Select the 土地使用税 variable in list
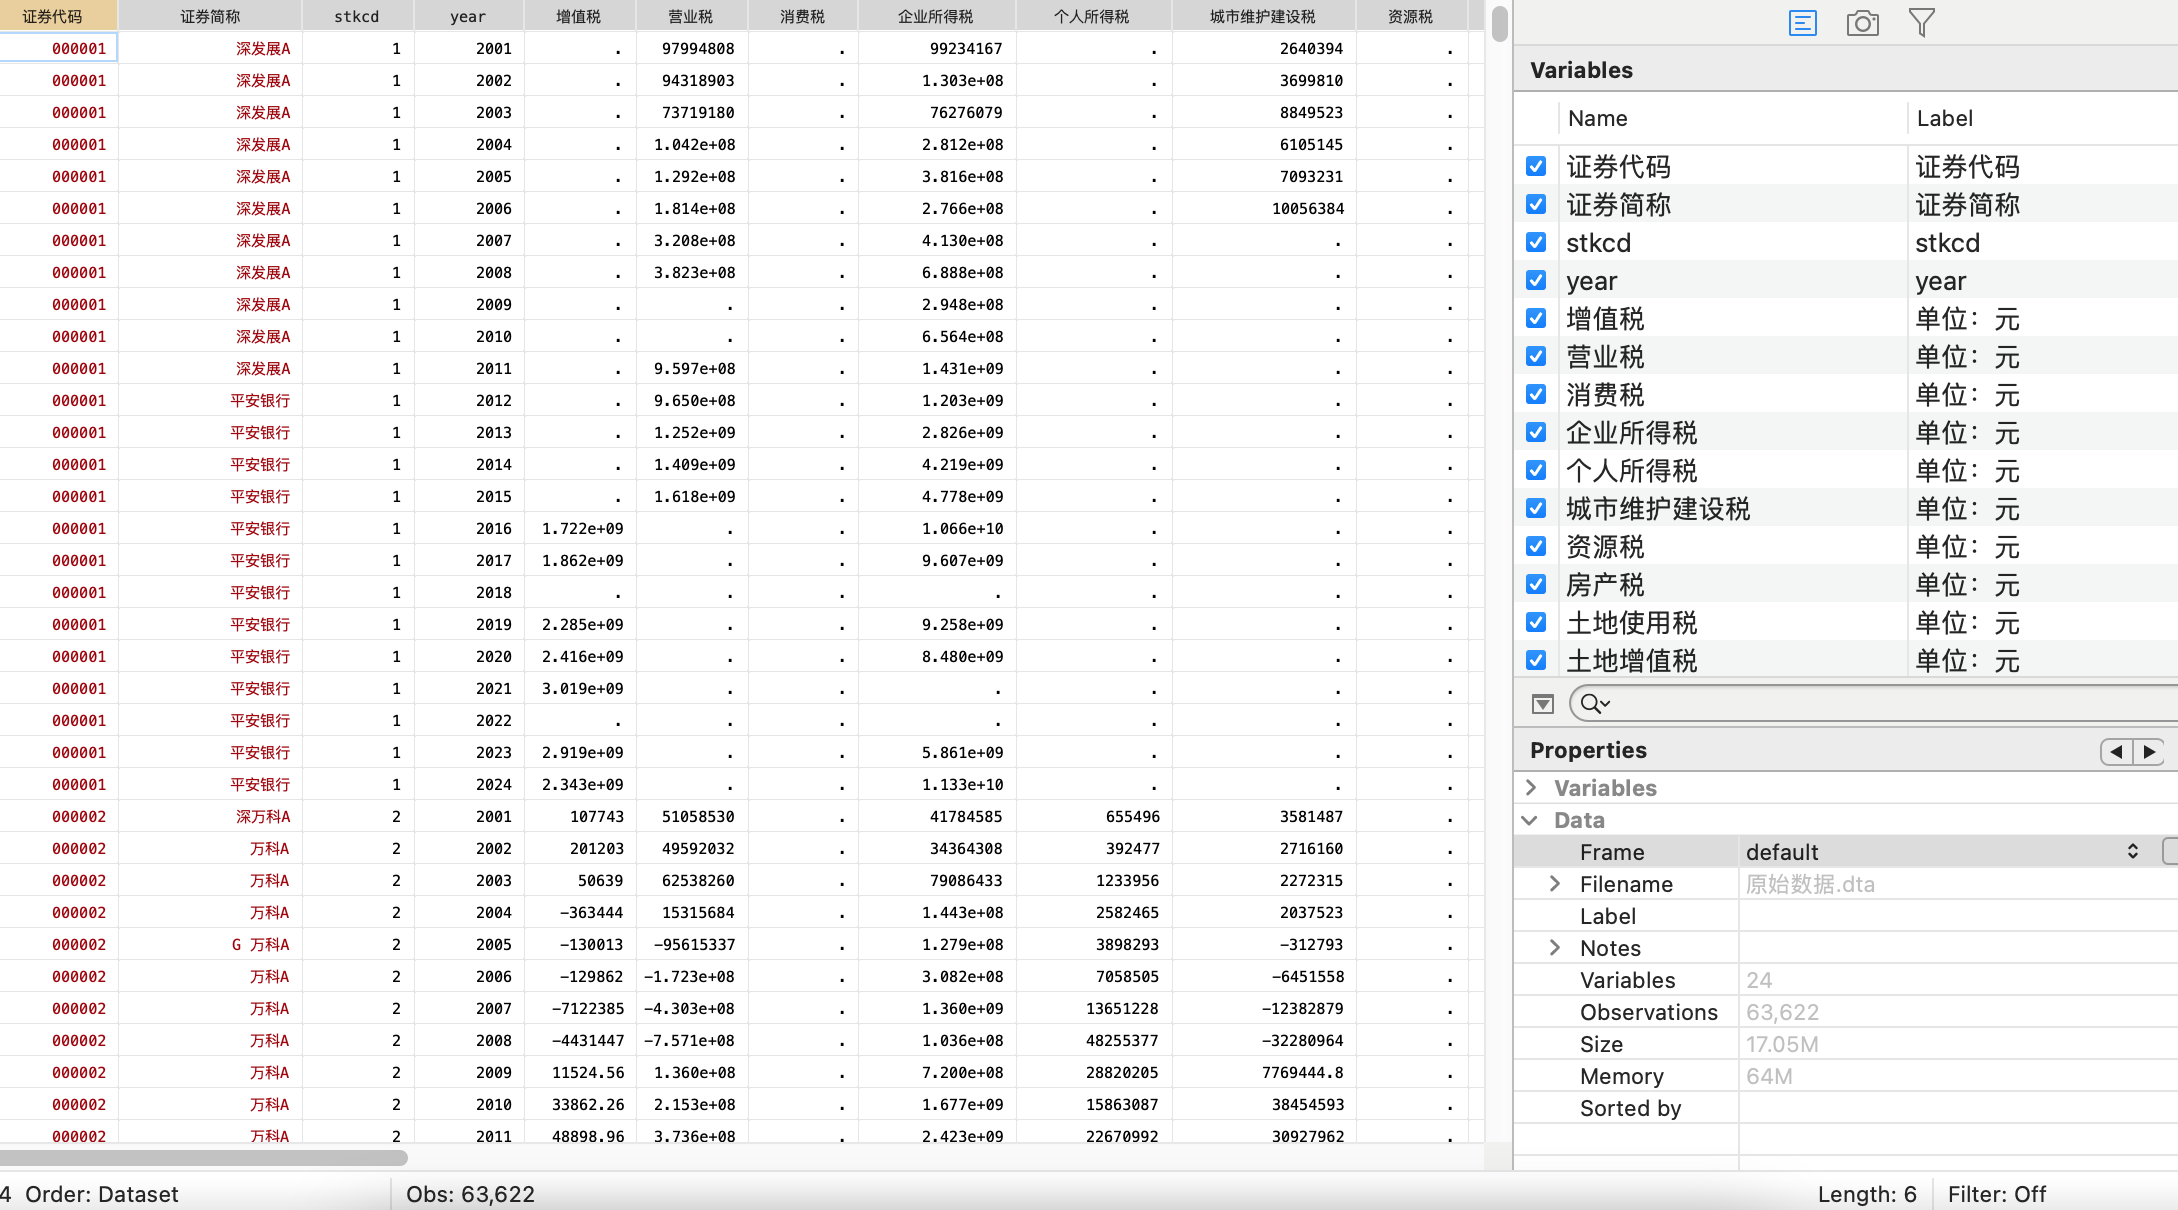 tap(1631, 623)
